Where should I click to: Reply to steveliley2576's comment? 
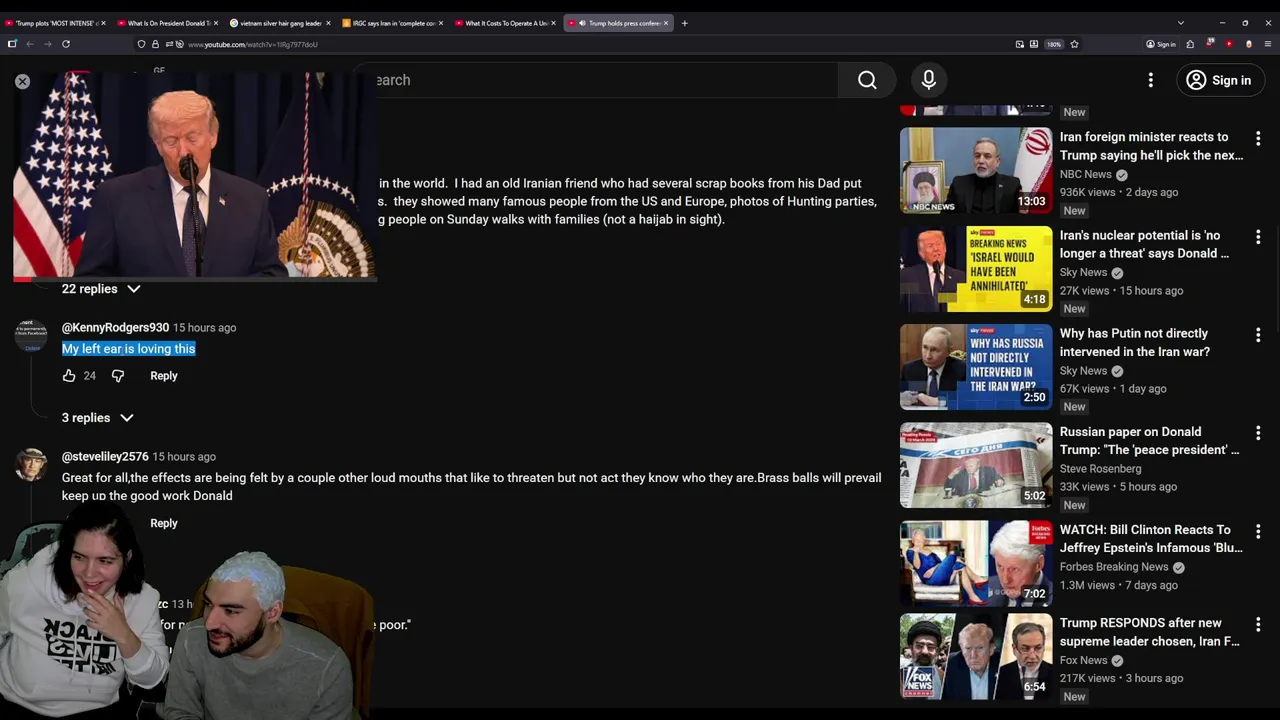[164, 523]
